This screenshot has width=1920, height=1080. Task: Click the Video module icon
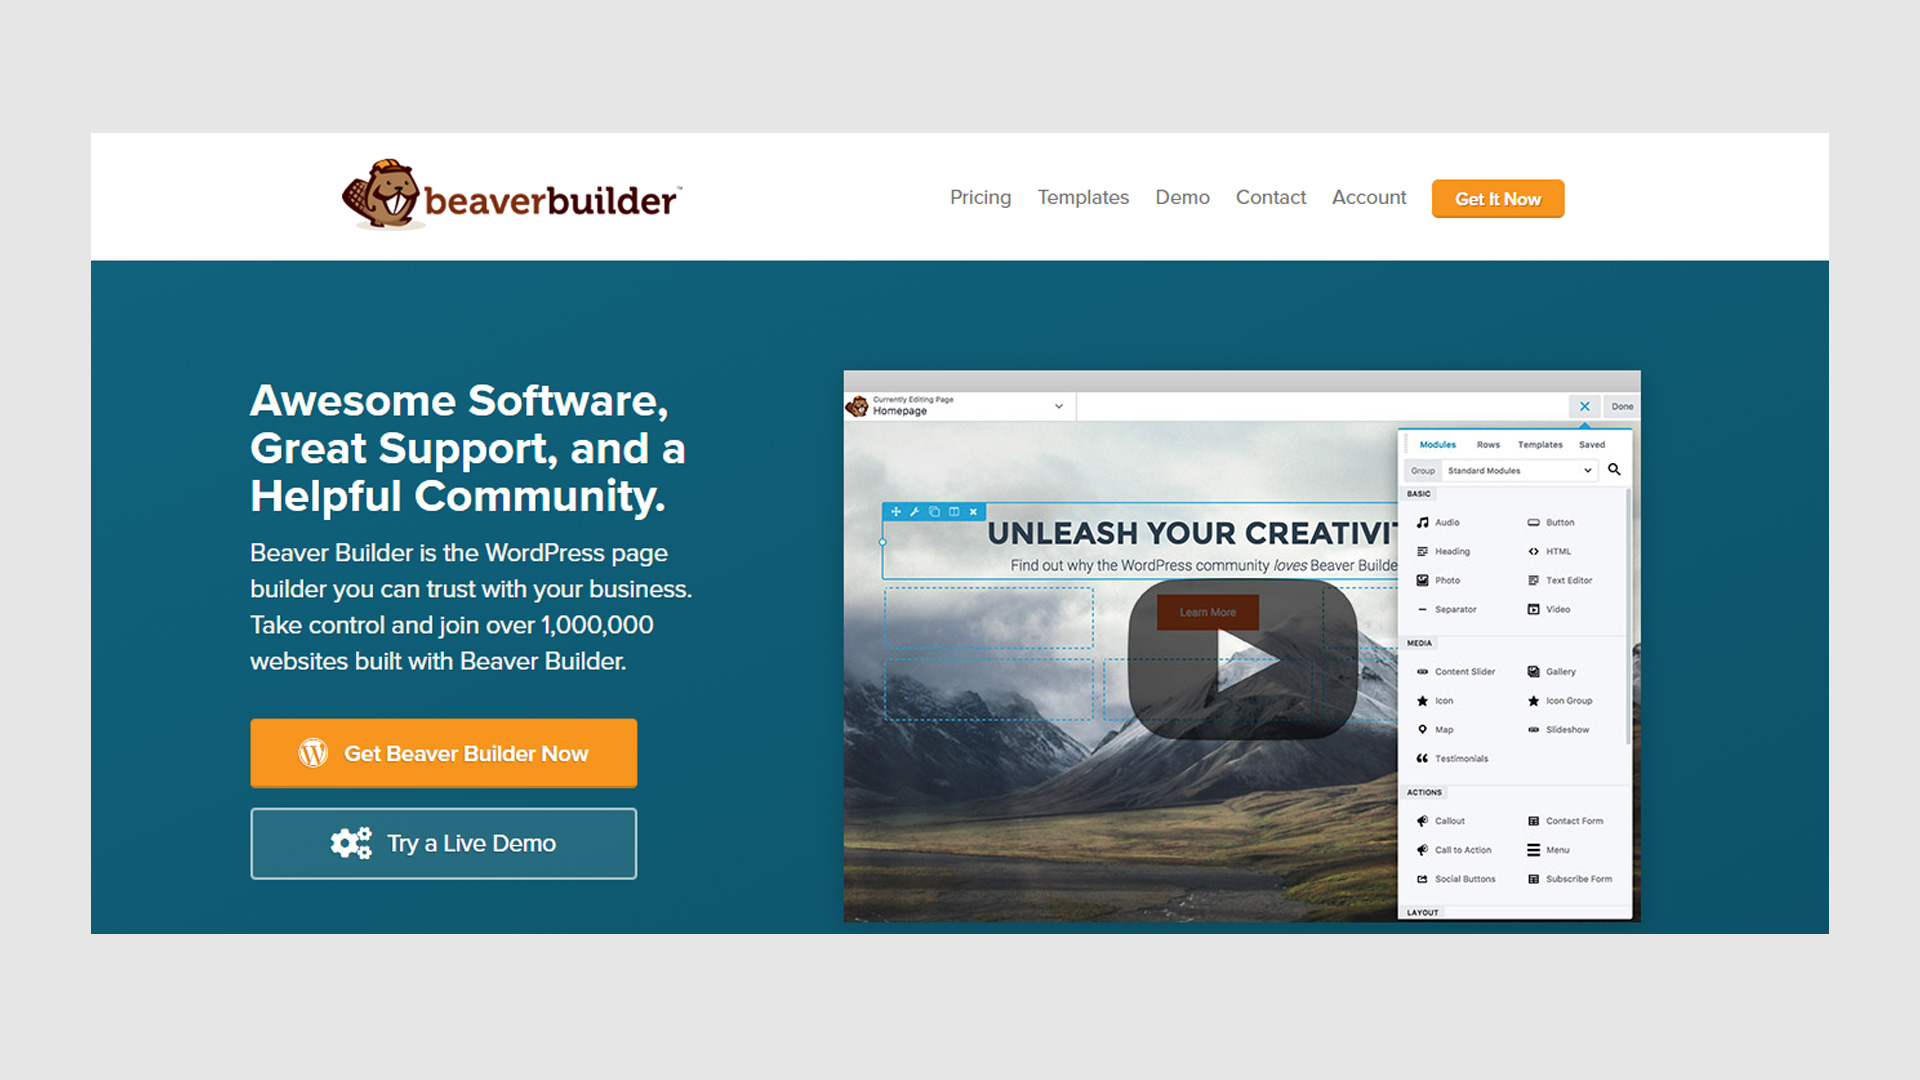(1534, 609)
